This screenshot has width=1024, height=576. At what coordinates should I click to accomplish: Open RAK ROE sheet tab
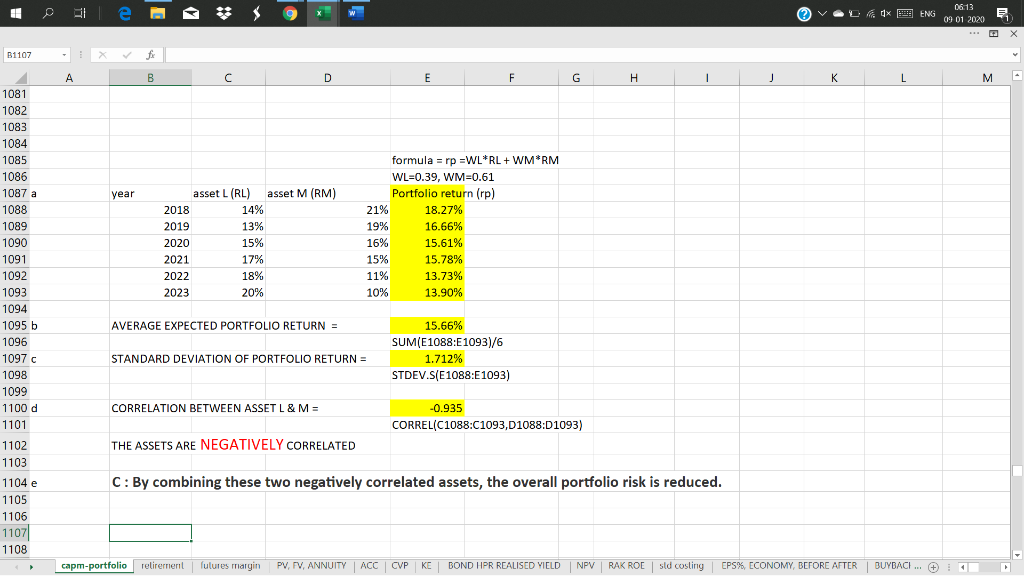tap(626, 566)
